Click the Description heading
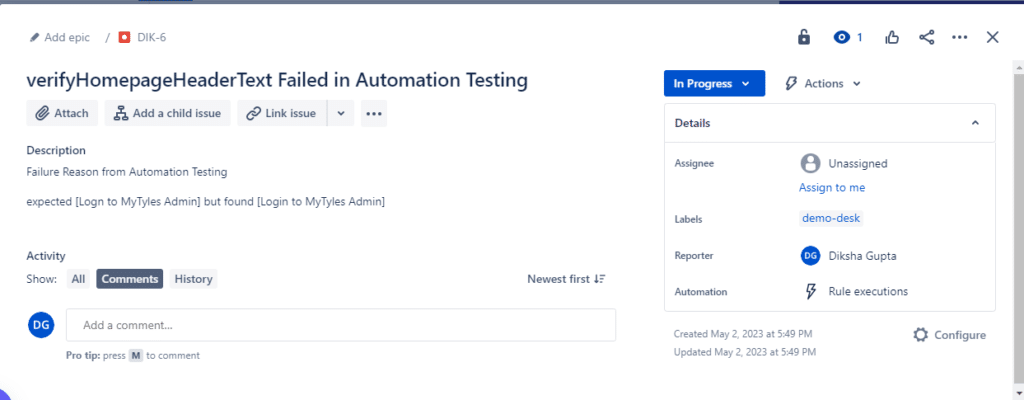Image resolution: width=1024 pixels, height=400 pixels. [56, 150]
